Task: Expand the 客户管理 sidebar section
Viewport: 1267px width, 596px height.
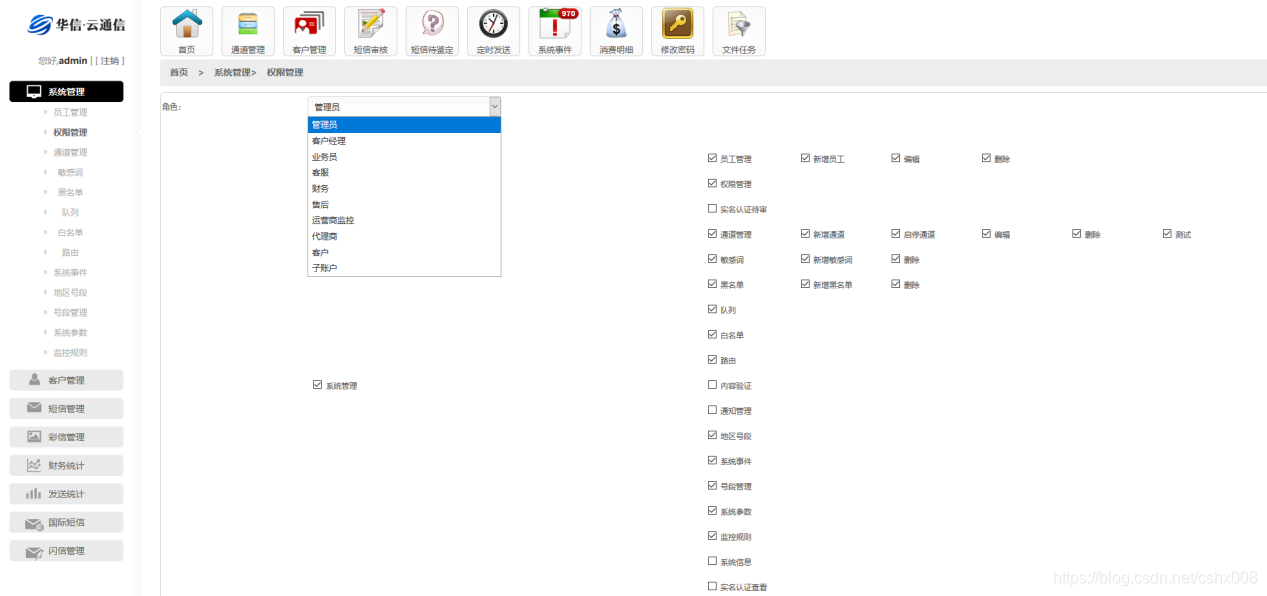Action: [x=66, y=380]
